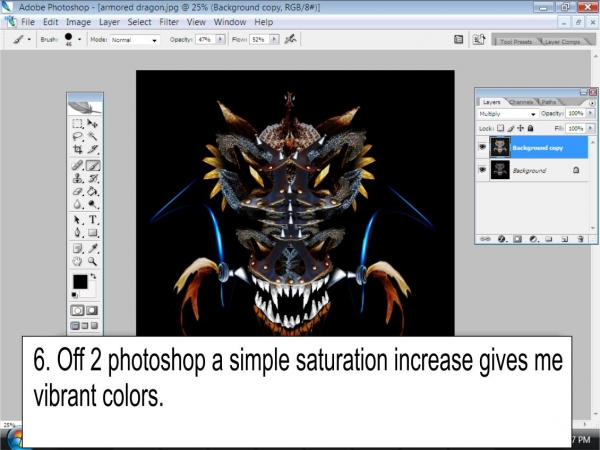Screen dimensions: 600x450
Task: Select the Pen tool
Action: click(78, 233)
